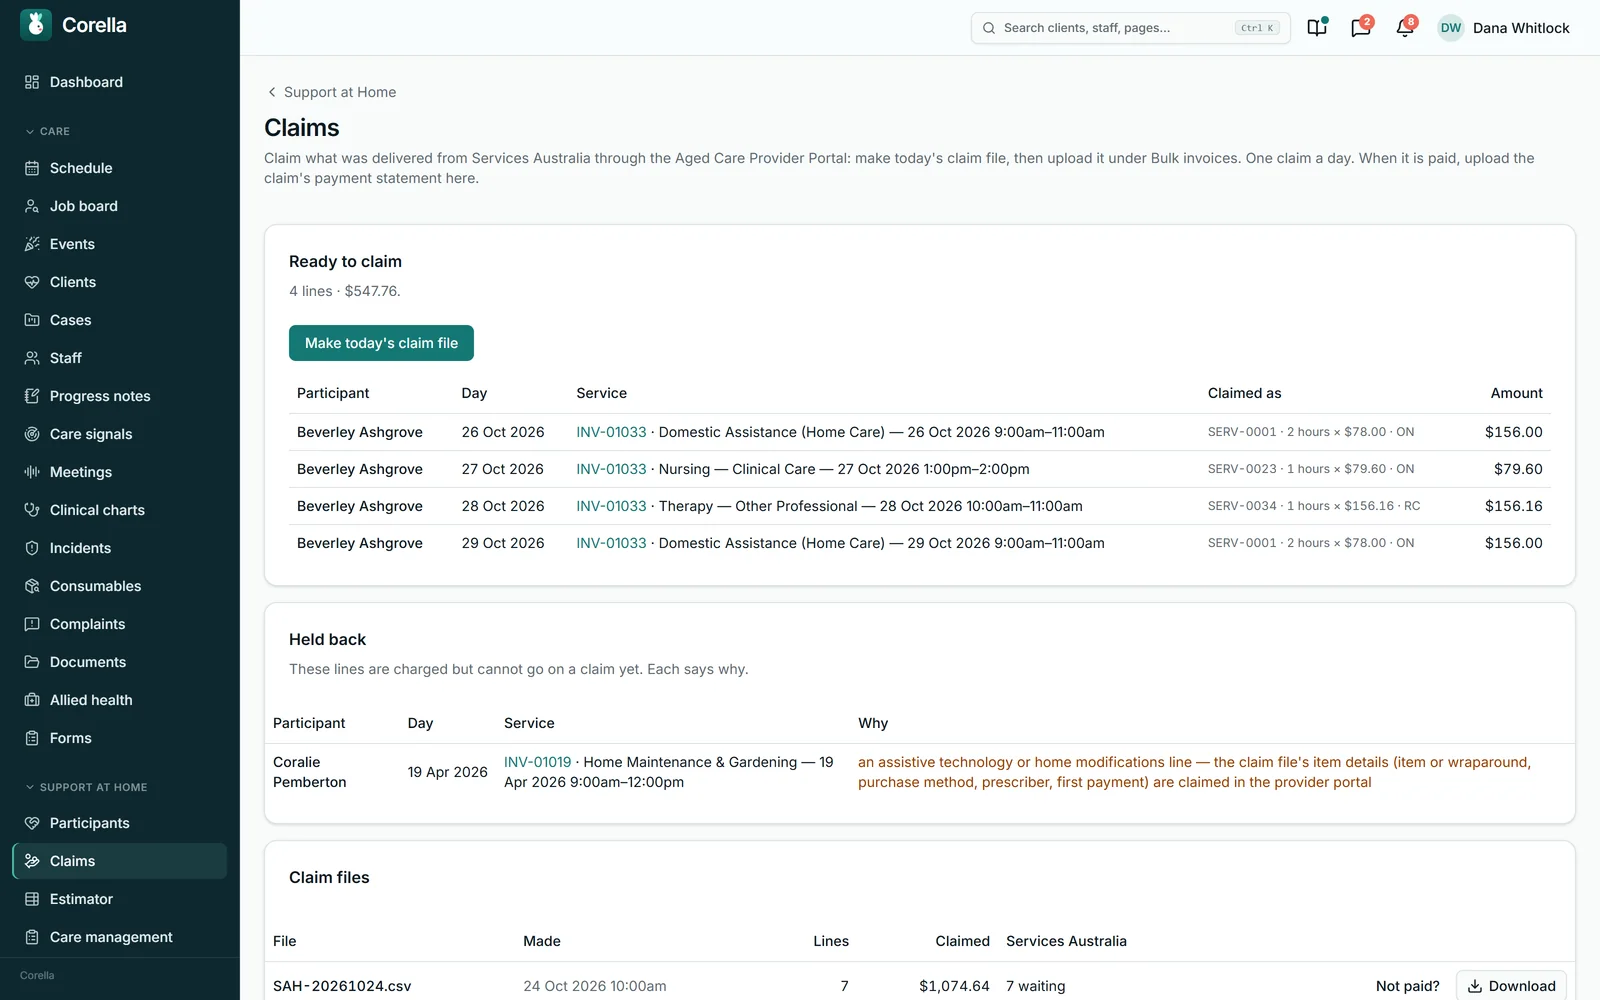Download the SAH-20261024.csv claim file
Image resolution: width=1600 pixels, height=1000 pixels.
(x=1511, y=986)
